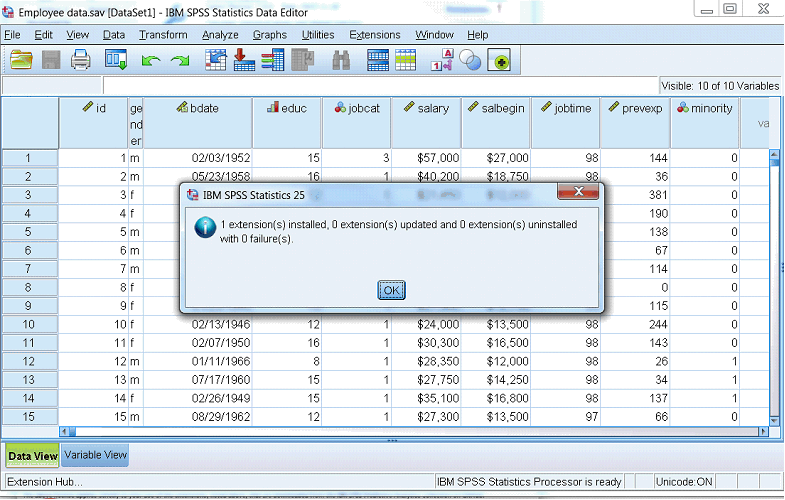Click the vertical scrollbar down arrow

[x=774, y=421]
